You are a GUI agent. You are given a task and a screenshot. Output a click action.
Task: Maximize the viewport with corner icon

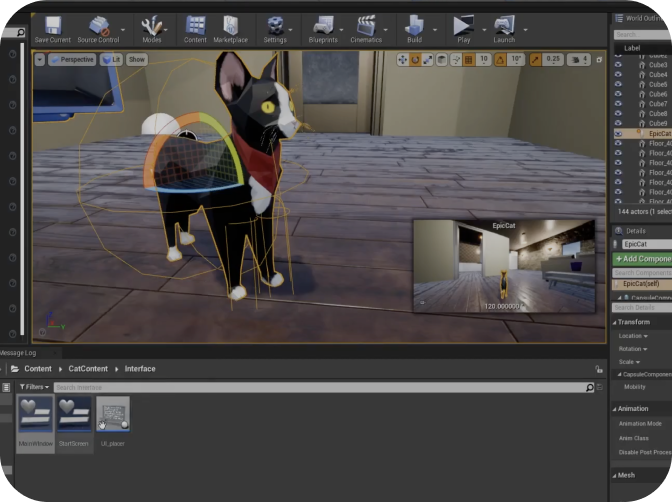[599, 60]
